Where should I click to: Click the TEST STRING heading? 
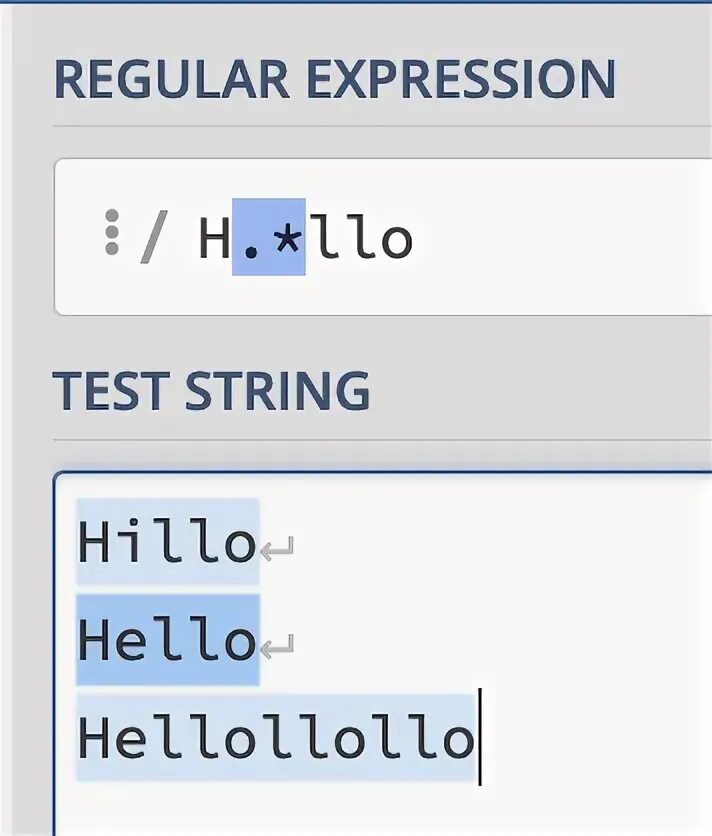pyautogui.click(x=211, y=390)
